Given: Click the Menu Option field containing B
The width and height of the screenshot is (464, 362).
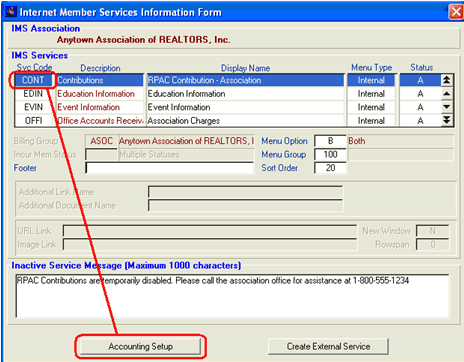Looking at the screenshot, I should [x=330, y=141].
